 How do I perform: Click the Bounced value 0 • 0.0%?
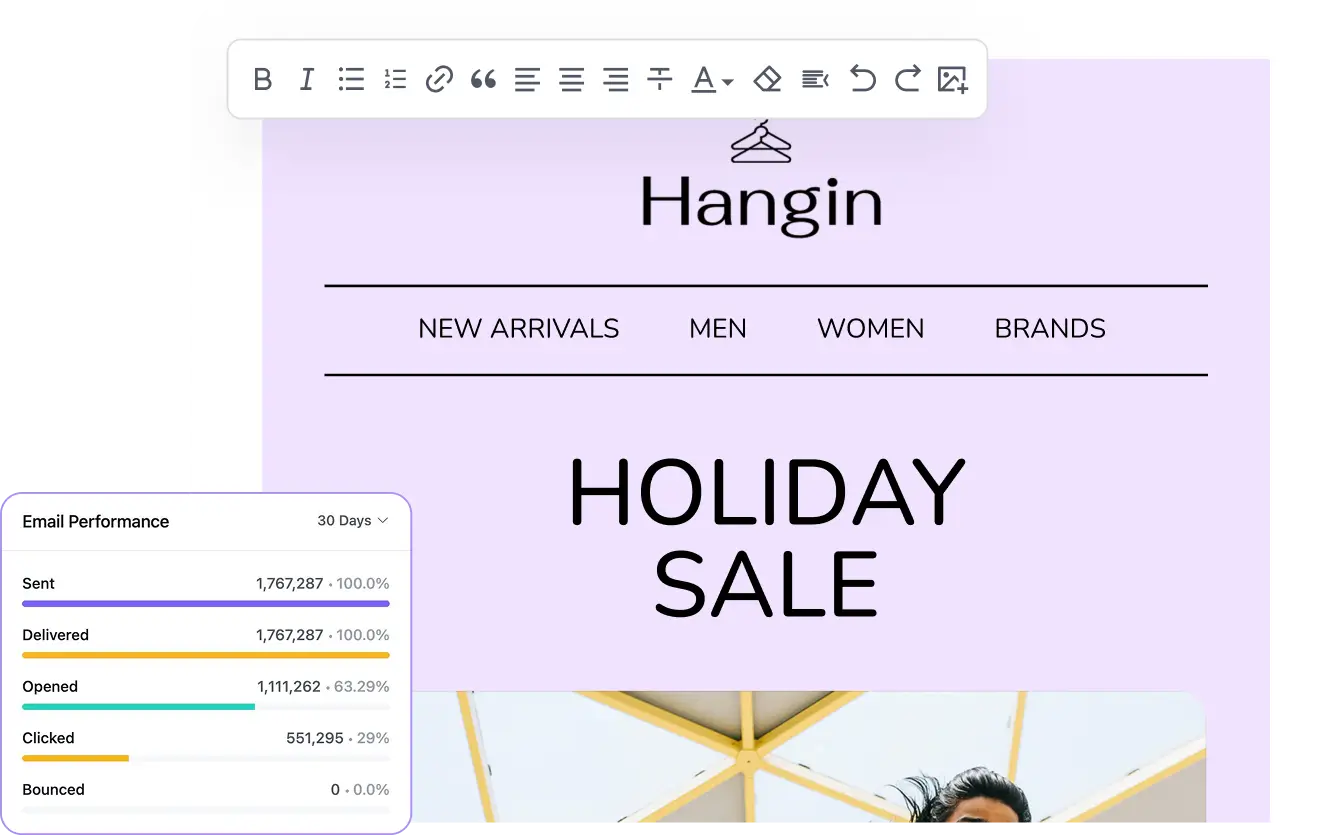point(360,789)
